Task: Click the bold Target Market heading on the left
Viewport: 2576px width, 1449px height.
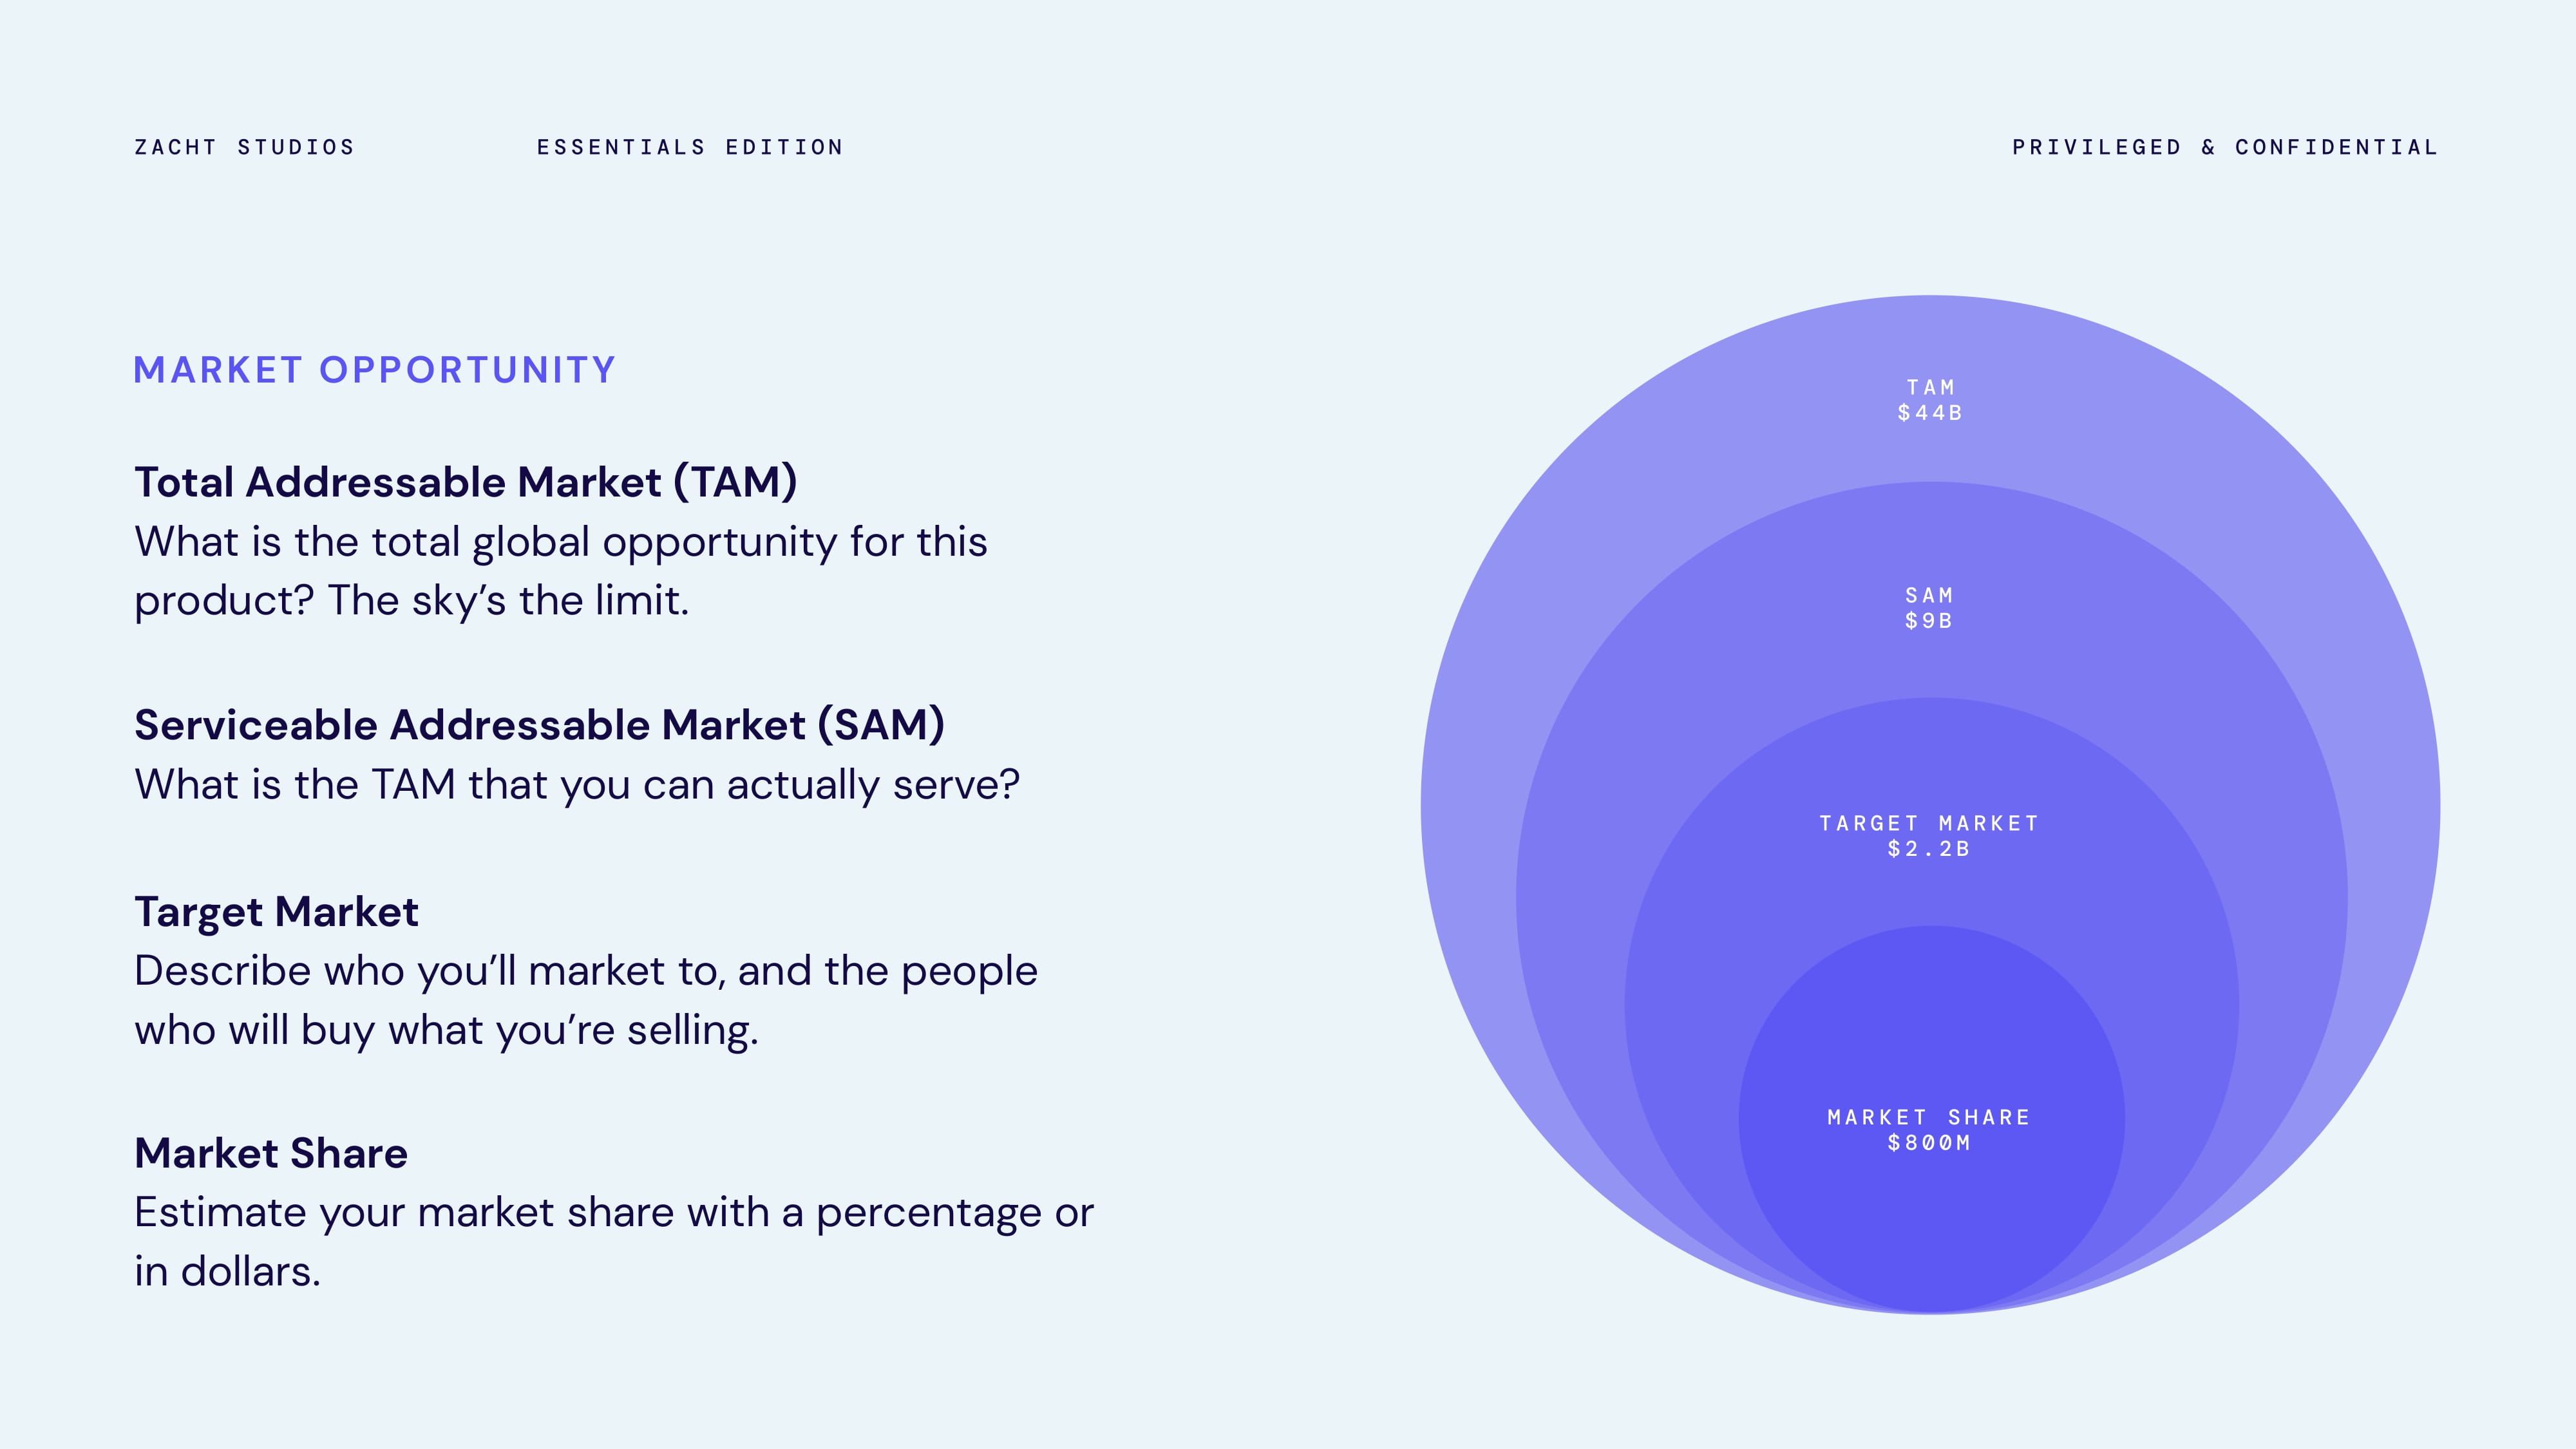Action: pos(277,912)
